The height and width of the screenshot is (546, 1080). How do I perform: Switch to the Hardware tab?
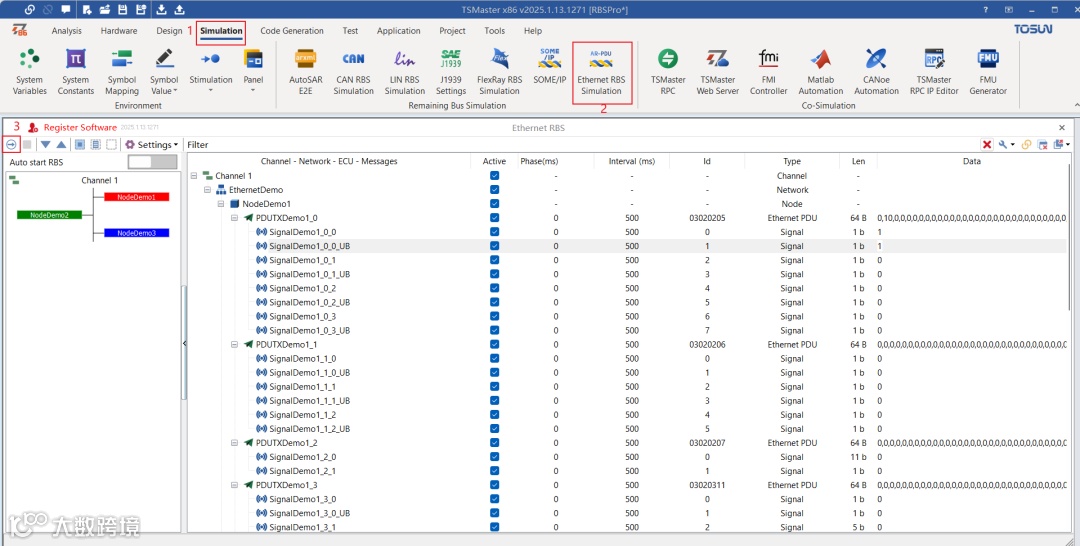click(118, 31)
